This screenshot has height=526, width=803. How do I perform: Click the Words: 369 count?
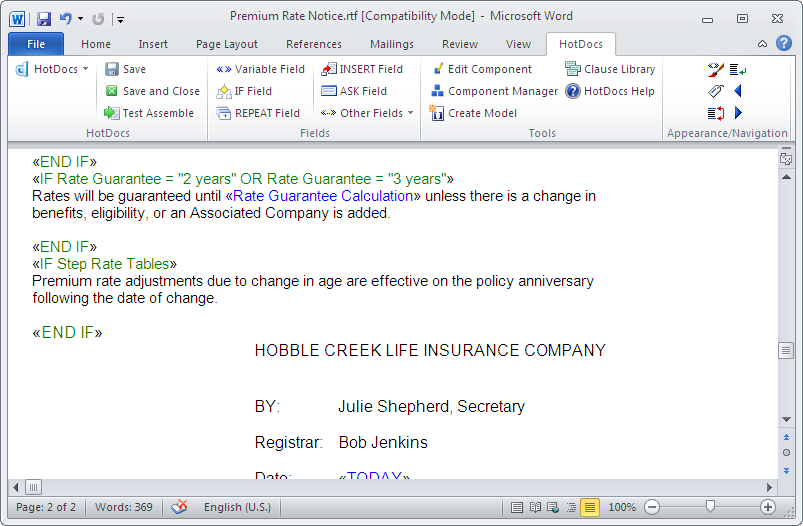coord(123,507)
